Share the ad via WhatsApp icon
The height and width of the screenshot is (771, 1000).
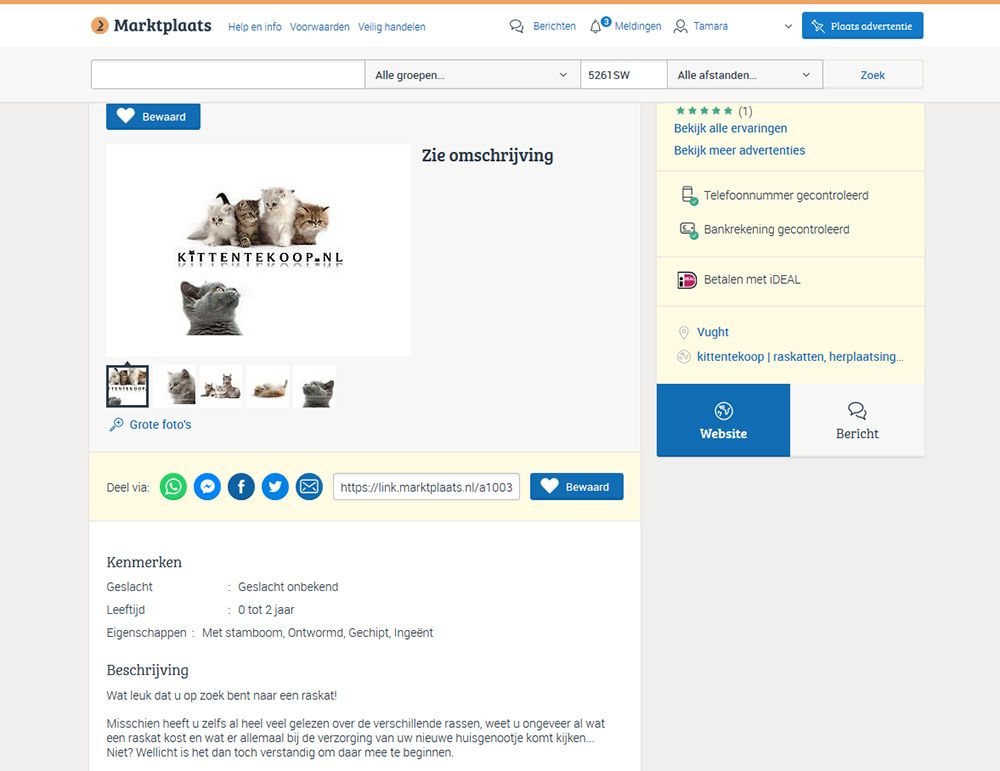click(173, 487)
